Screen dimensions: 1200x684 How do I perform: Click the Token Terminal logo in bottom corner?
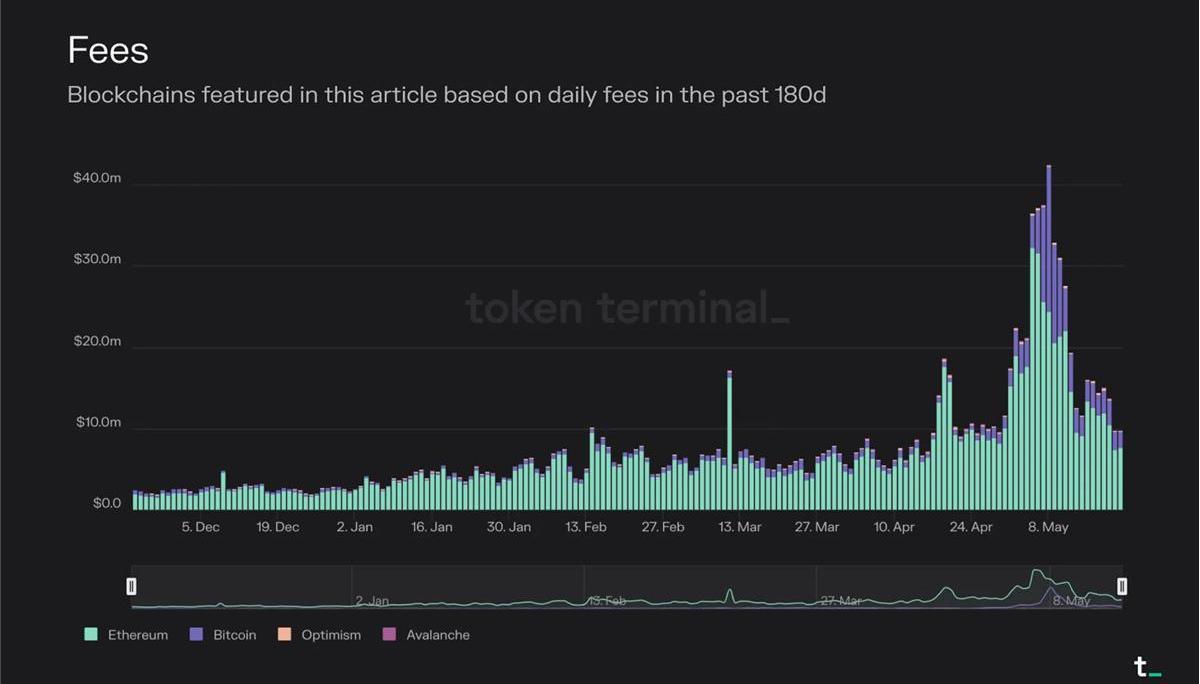pyautogui.click(x=1146, y=667)
